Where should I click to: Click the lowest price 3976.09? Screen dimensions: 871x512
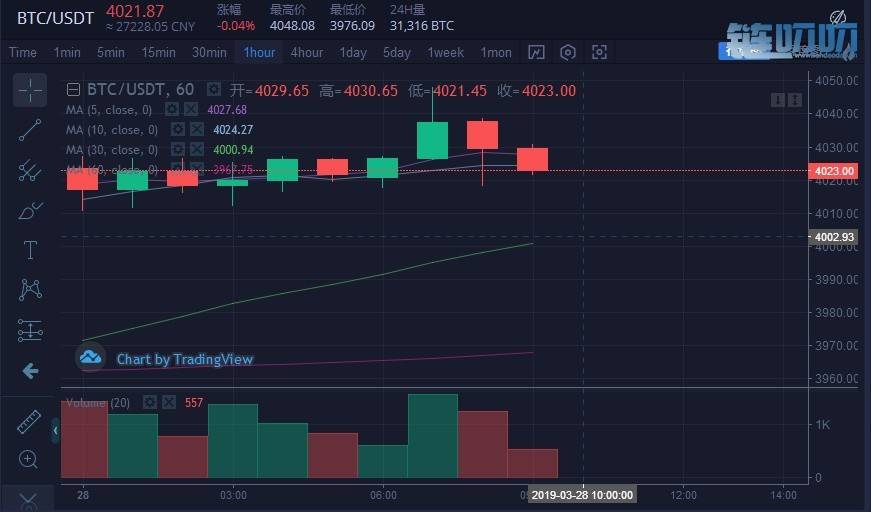[x=352, y=26]
